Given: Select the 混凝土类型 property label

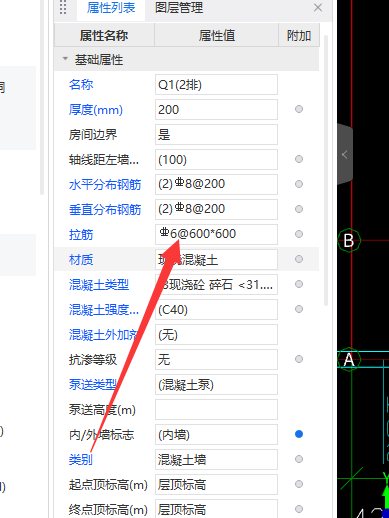Looking at the screenshot, I should click(99, 284).
